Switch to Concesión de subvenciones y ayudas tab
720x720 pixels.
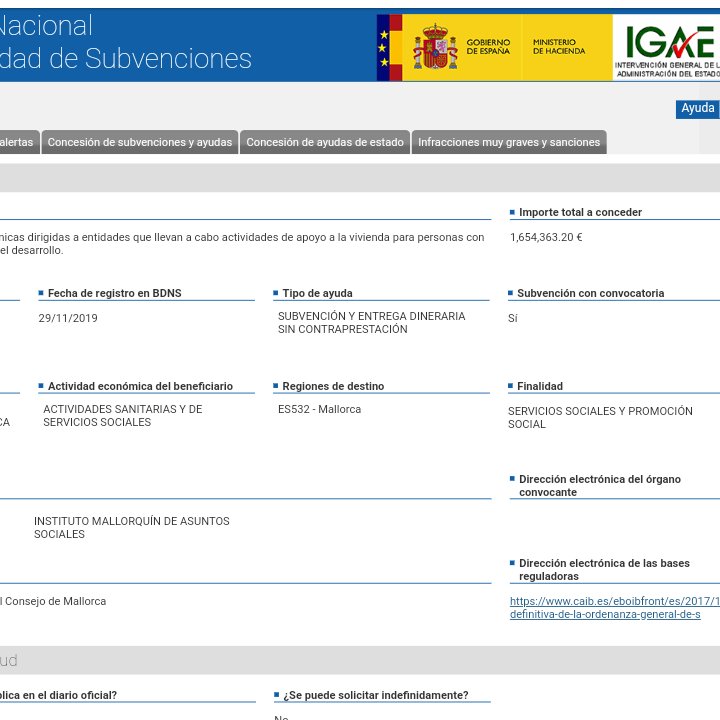(140, 142)
